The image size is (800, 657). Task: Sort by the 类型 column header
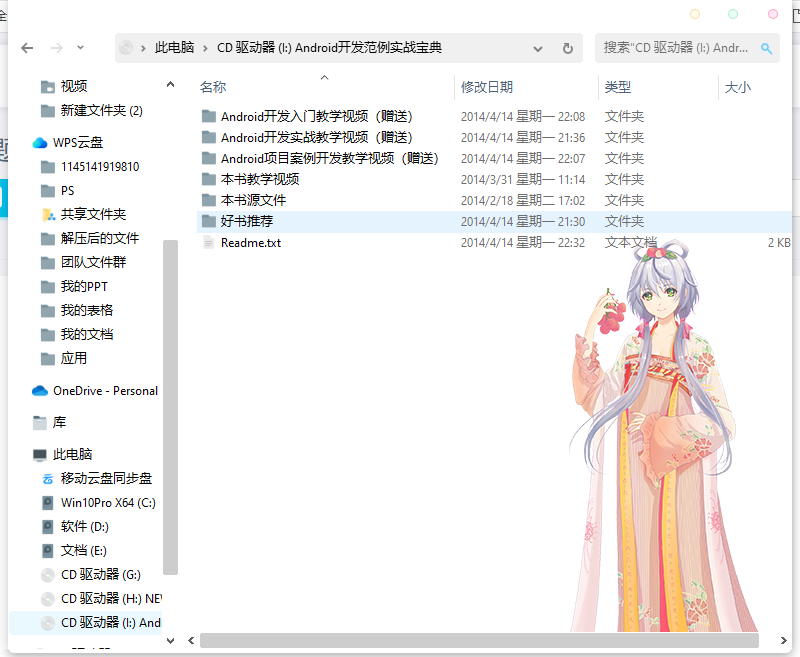click(618, 87)
